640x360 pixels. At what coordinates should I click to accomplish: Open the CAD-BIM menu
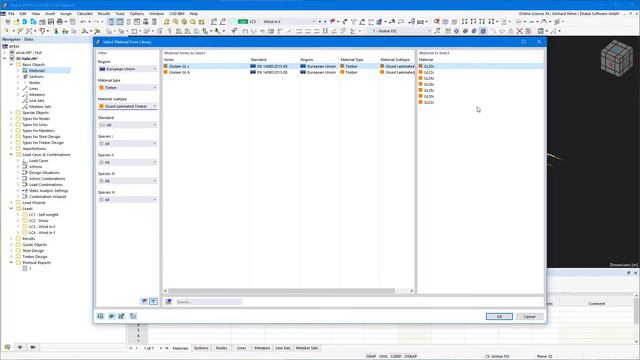pos(177,13)
